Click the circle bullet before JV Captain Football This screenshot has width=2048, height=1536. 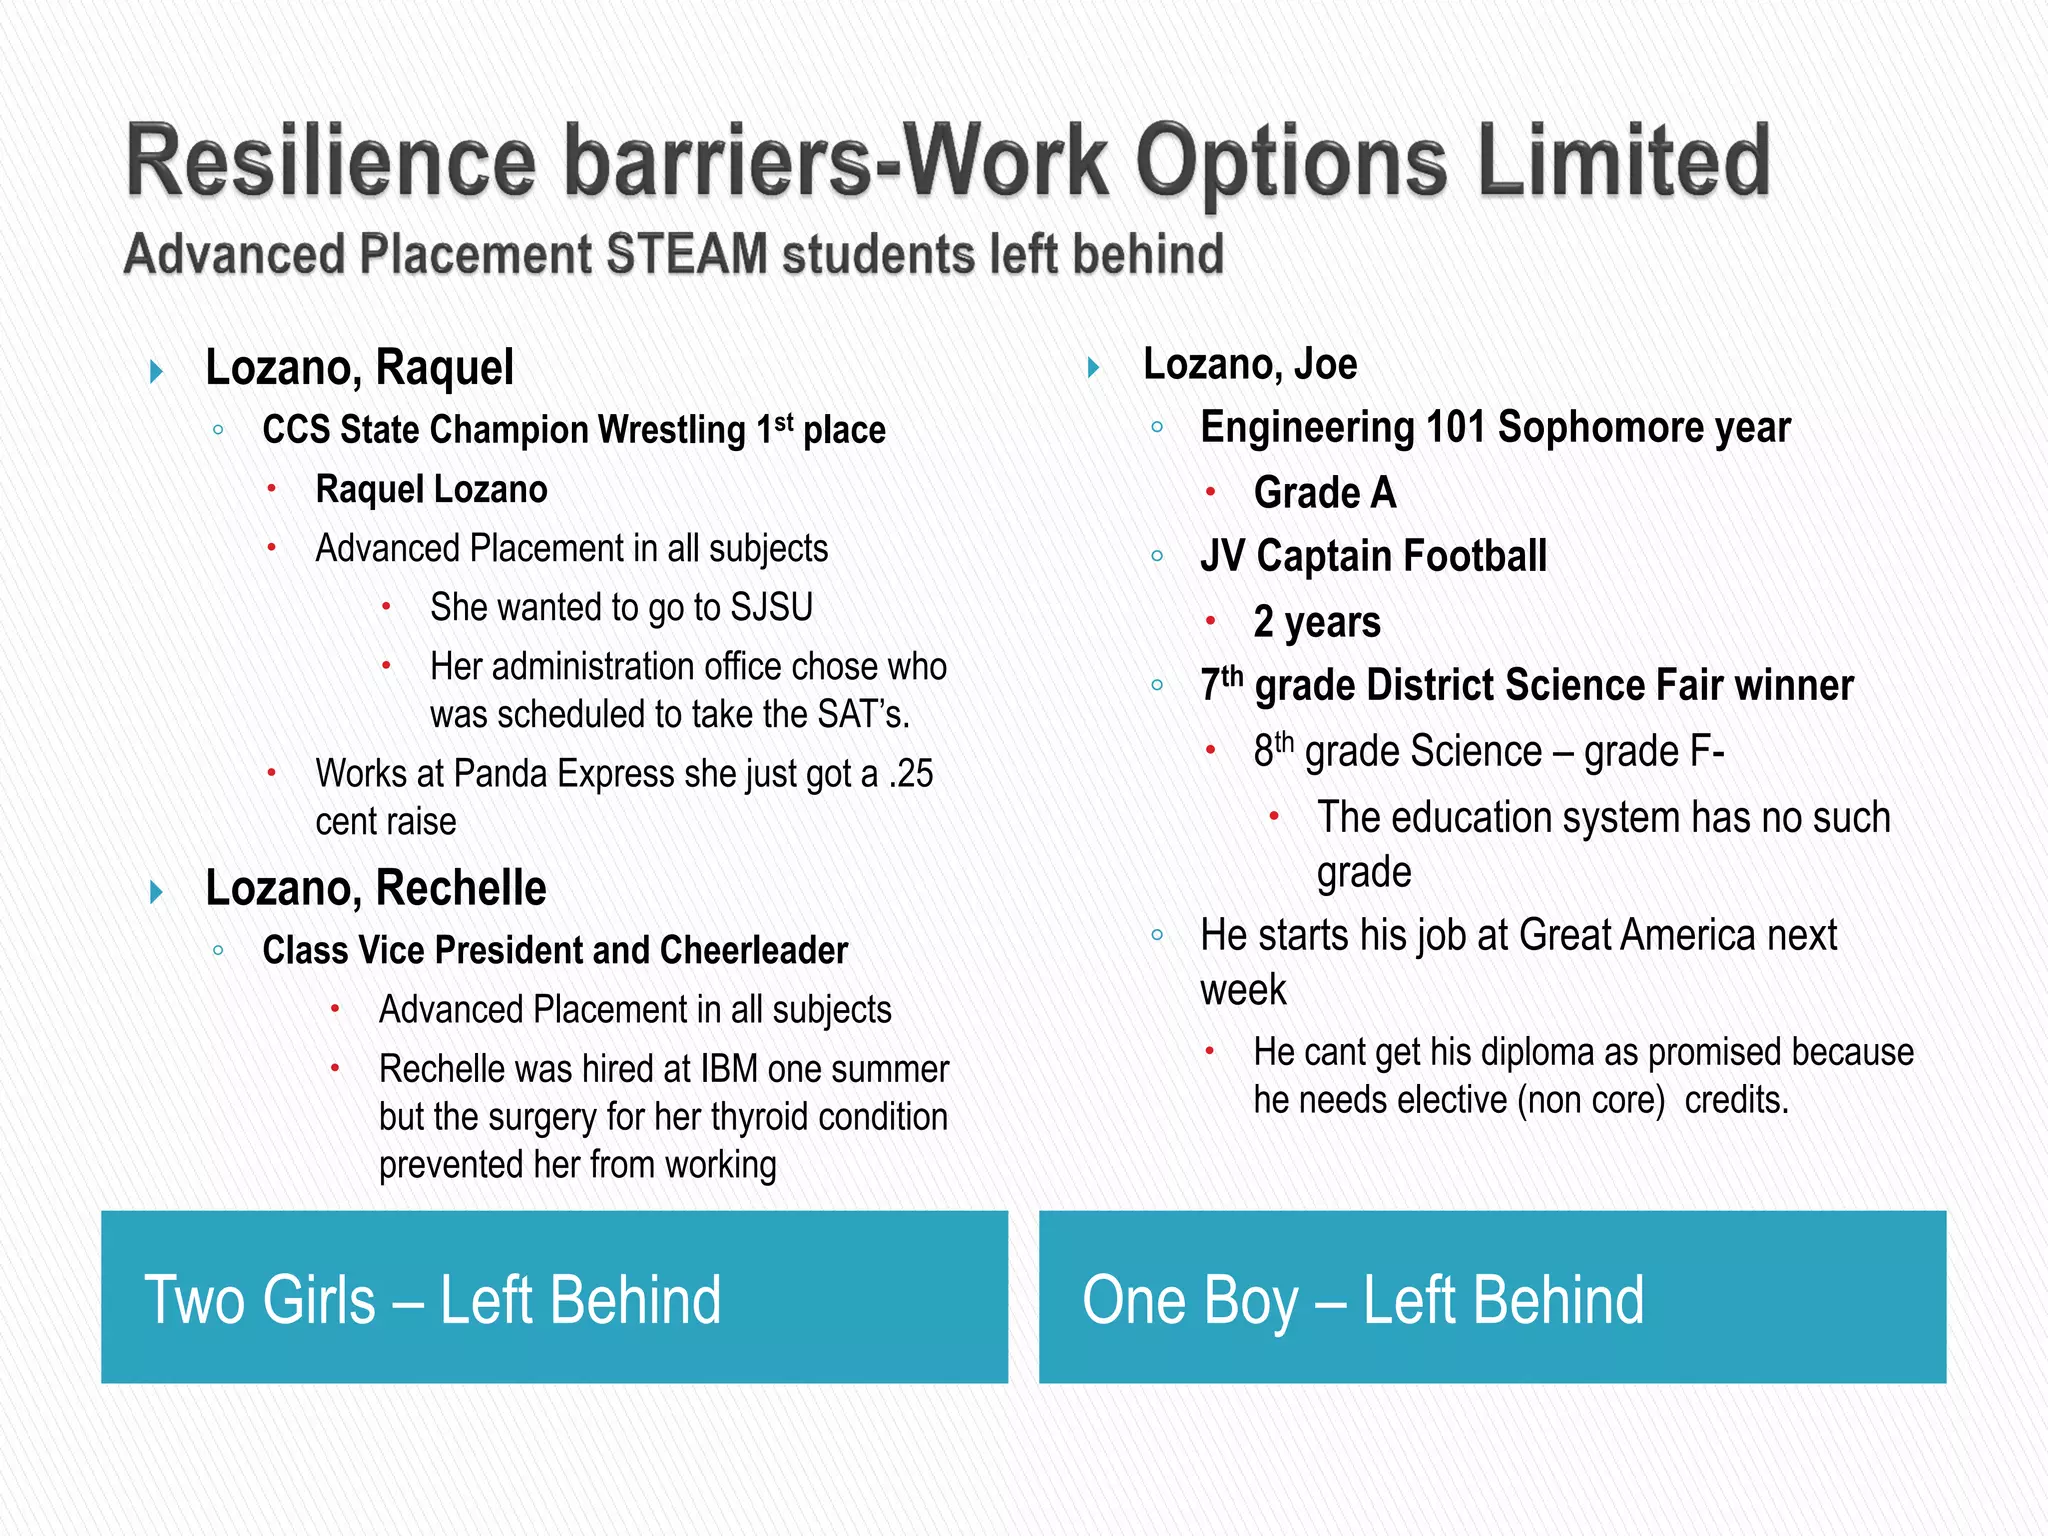[1157, 556]
